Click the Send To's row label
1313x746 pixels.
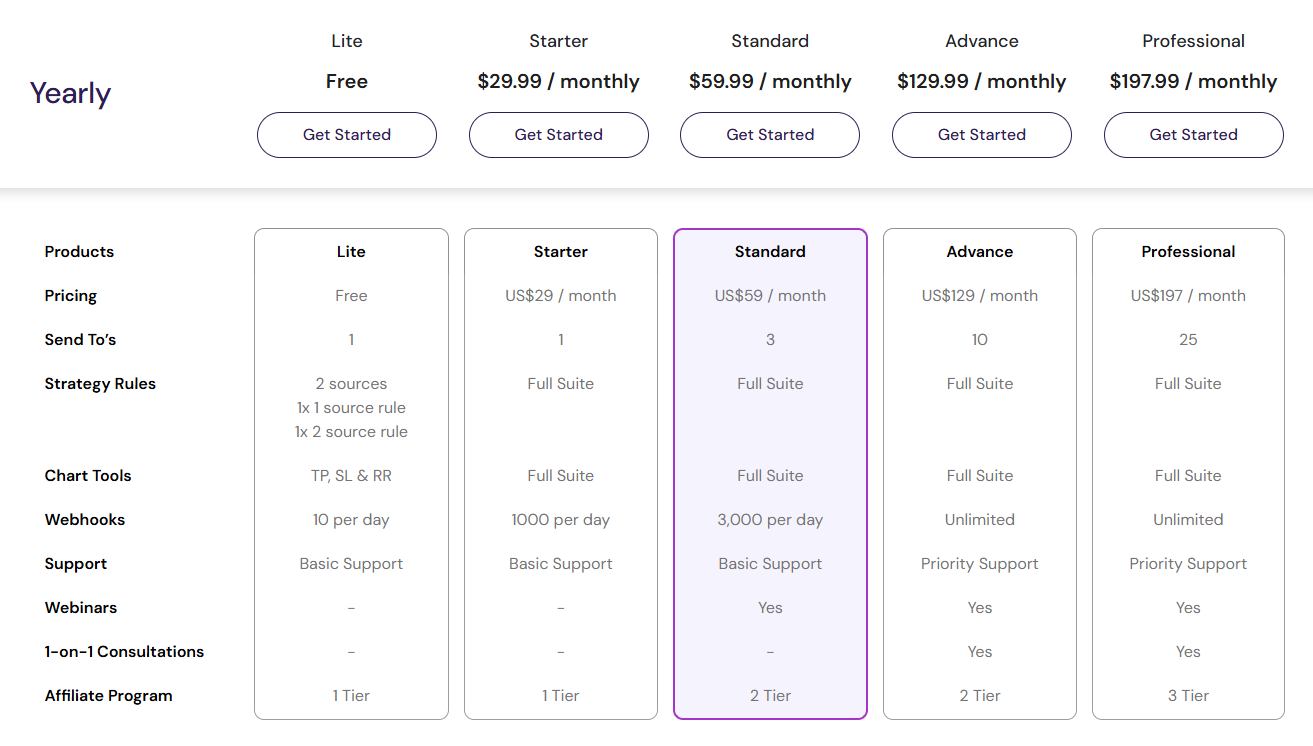coord(80,340)
